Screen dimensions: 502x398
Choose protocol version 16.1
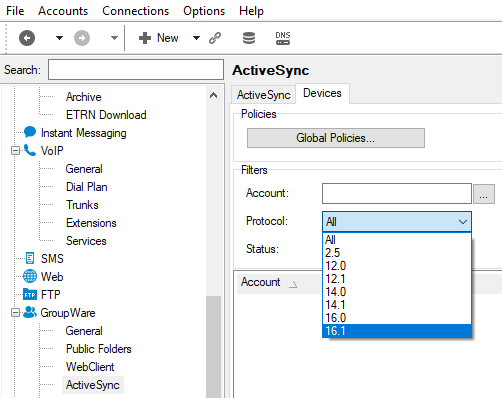pos(397,331)
